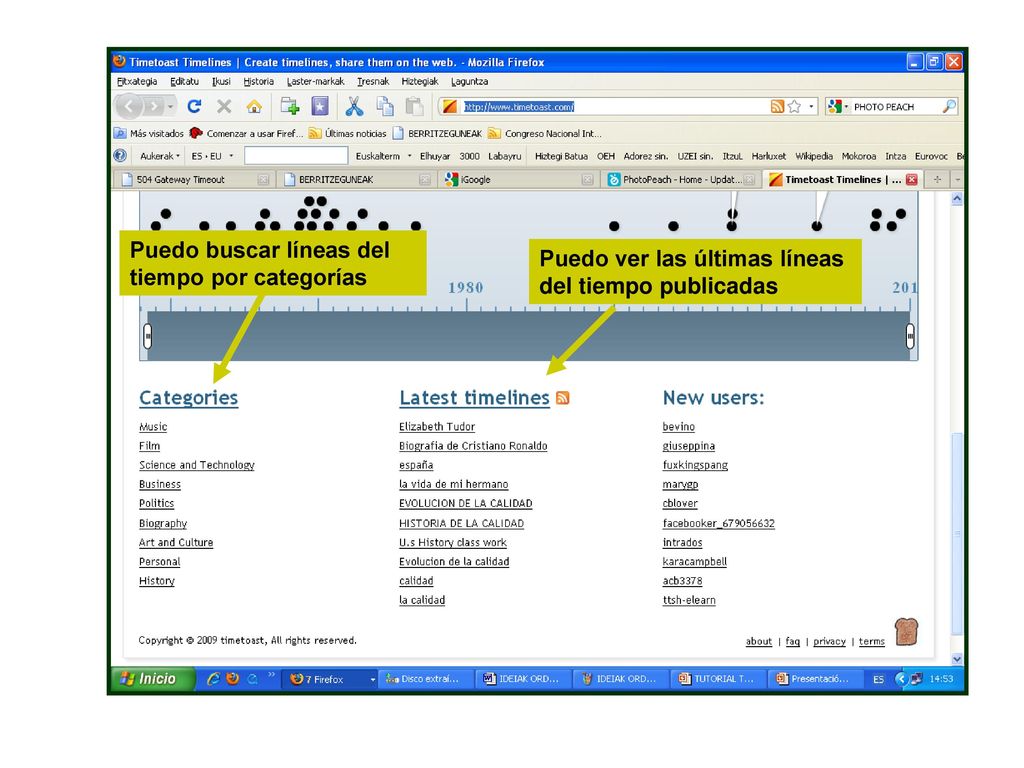
Task: Click the page vertical scrollbar thumb
Action: click(x=957, y=534)
